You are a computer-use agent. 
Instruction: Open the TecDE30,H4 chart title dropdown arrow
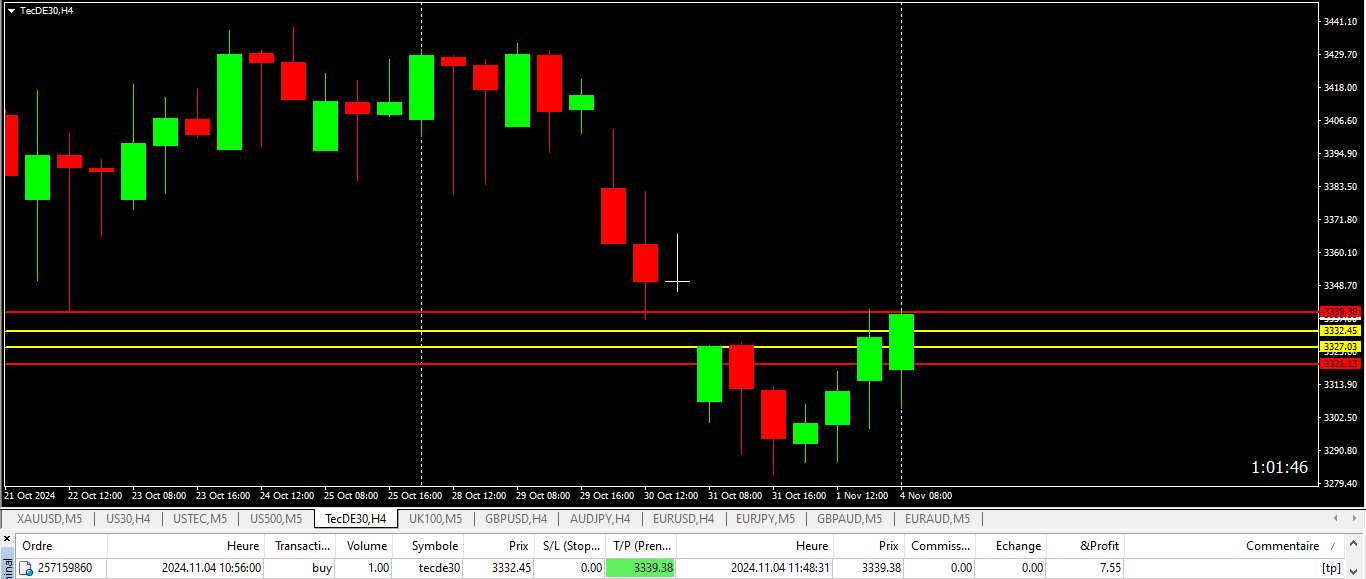11,10
